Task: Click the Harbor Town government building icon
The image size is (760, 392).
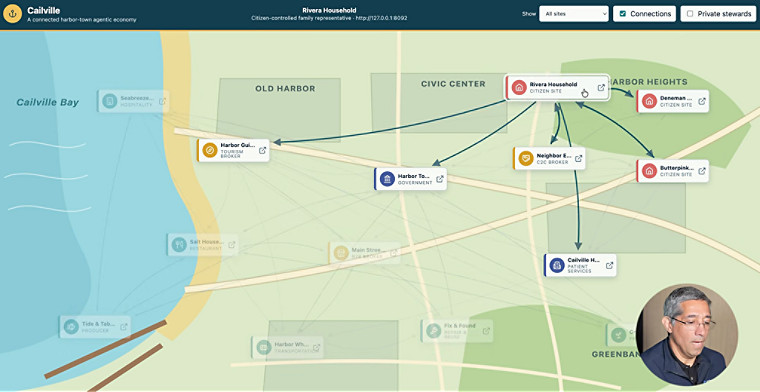Action: coord(387,179)
